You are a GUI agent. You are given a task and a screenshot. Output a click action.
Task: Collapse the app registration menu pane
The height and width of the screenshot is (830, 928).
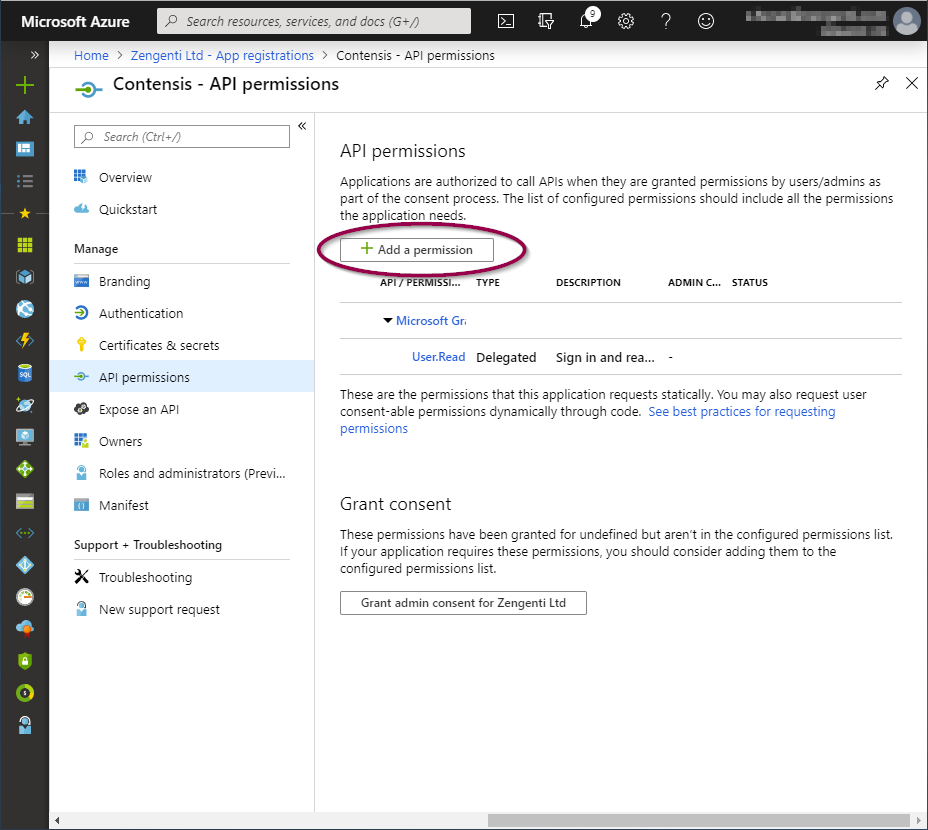(302, 126)
